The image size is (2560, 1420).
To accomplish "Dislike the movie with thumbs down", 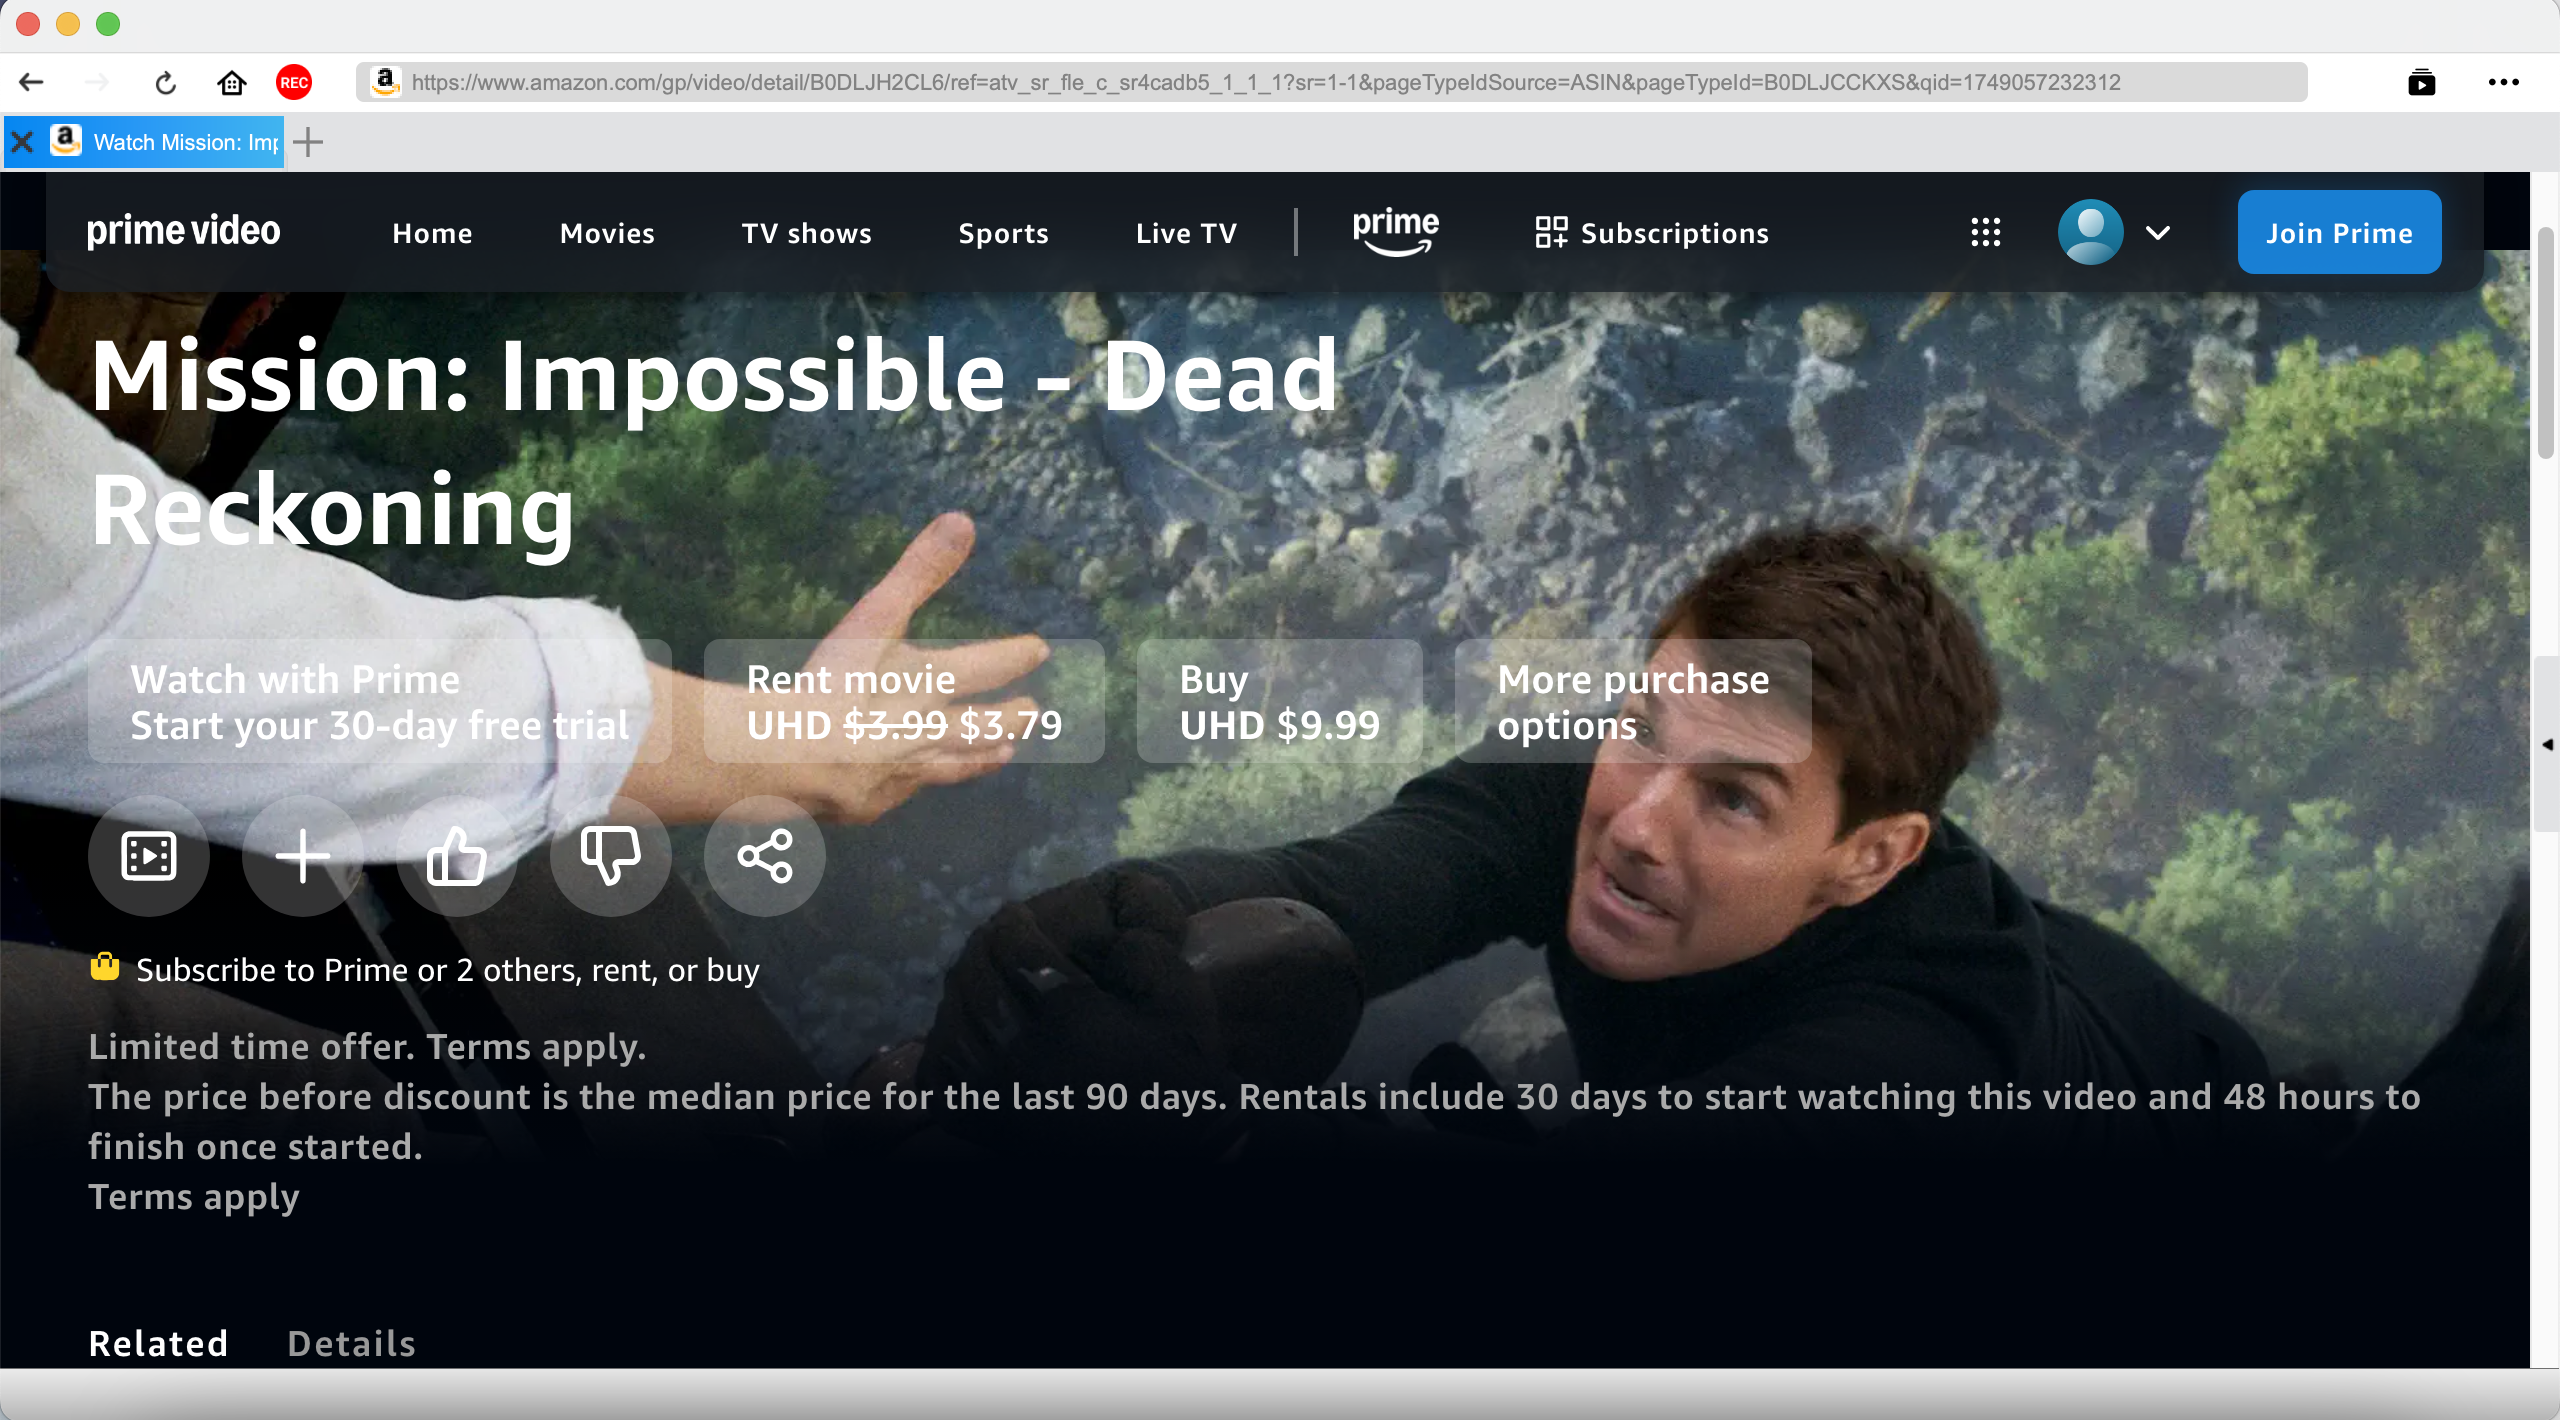I will [611, 856].
